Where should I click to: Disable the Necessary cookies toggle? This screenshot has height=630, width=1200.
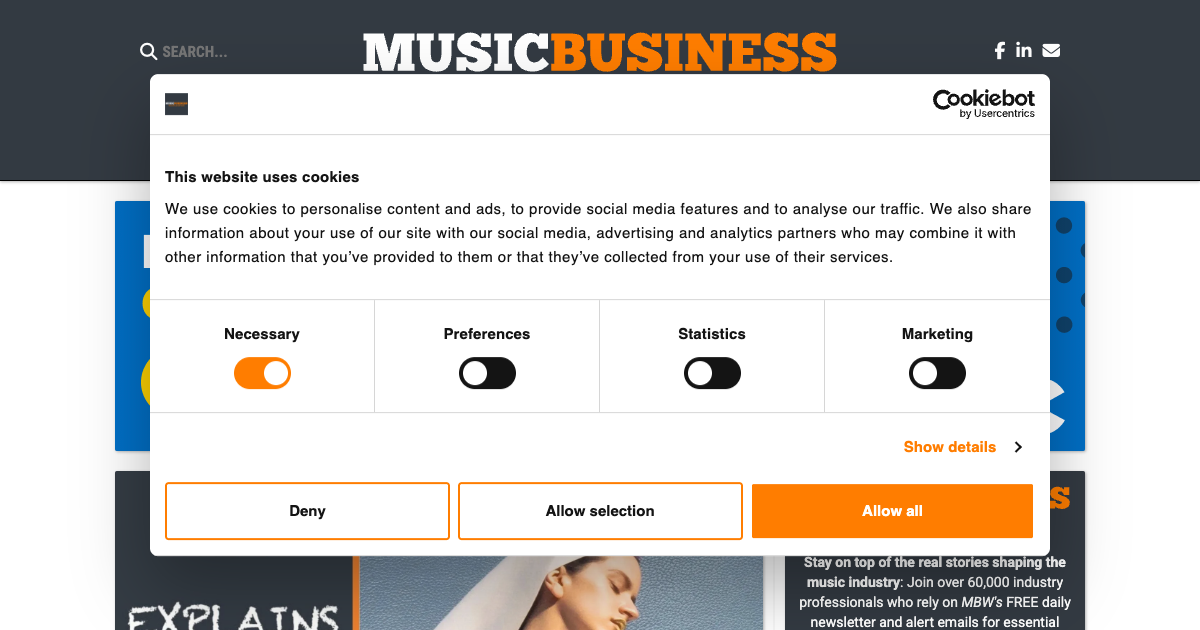coord(262,372)
